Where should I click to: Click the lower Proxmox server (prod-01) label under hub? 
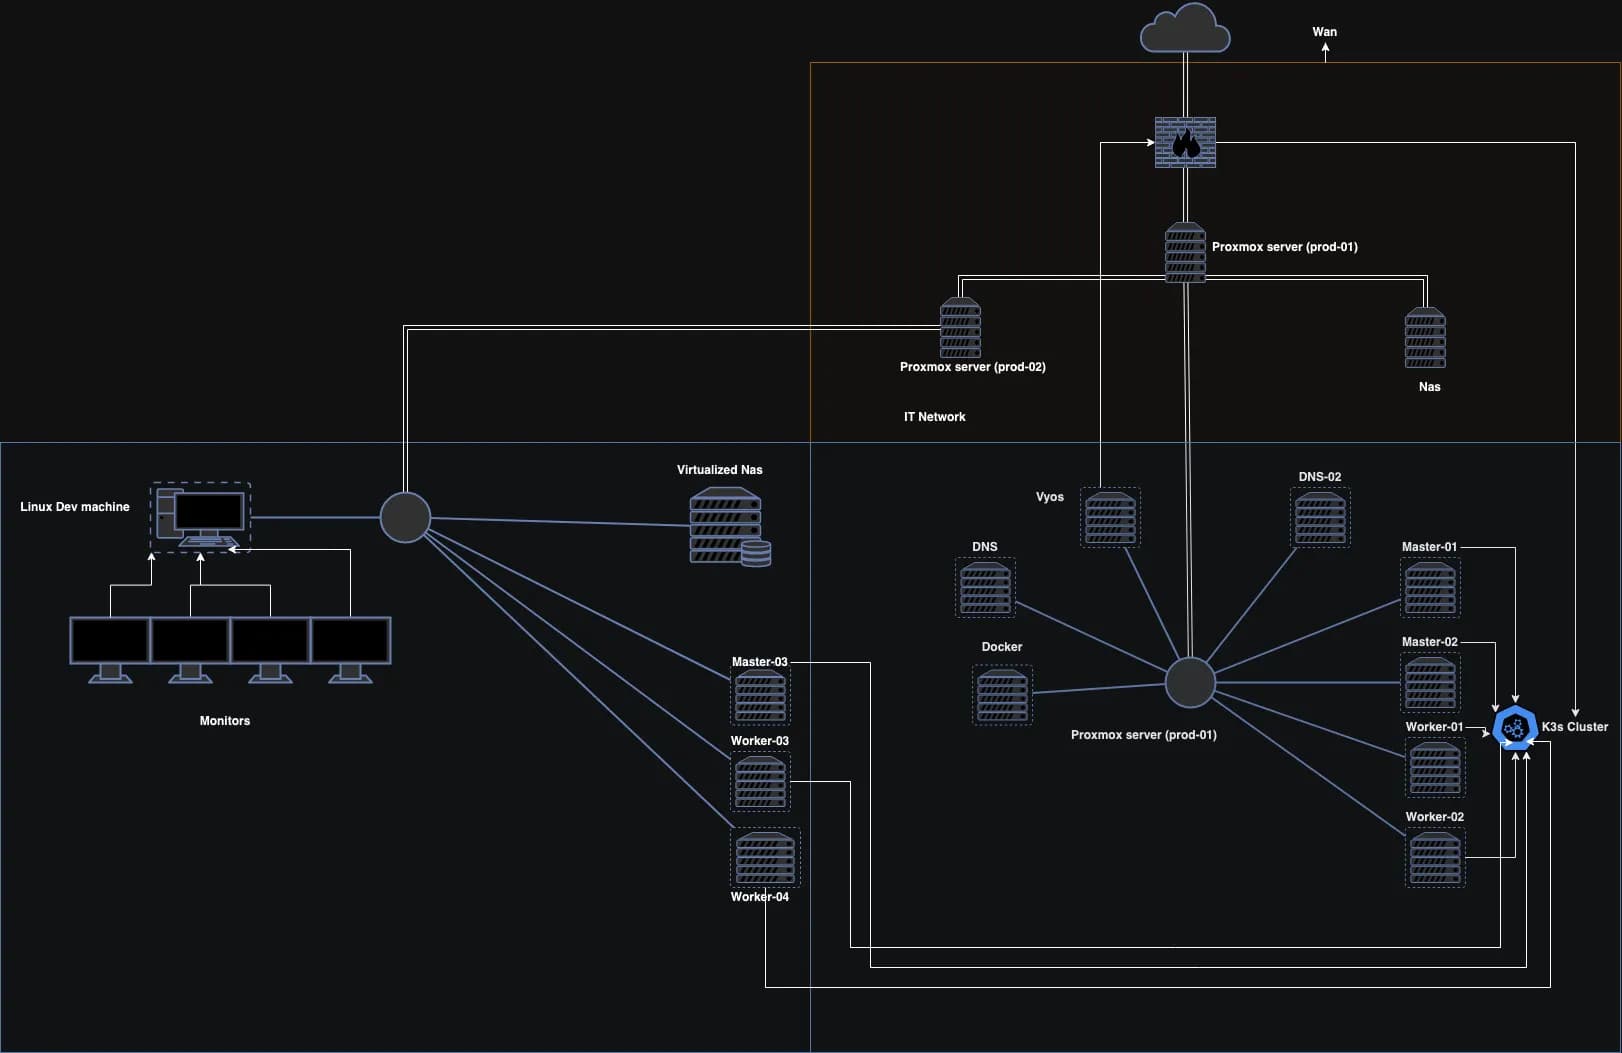[x=1143, y=735]
